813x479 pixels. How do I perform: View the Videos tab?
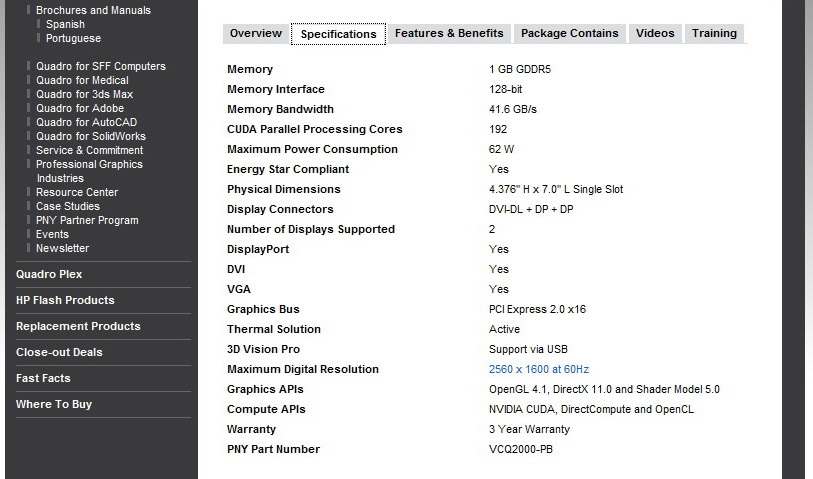(x=655, y=33)
